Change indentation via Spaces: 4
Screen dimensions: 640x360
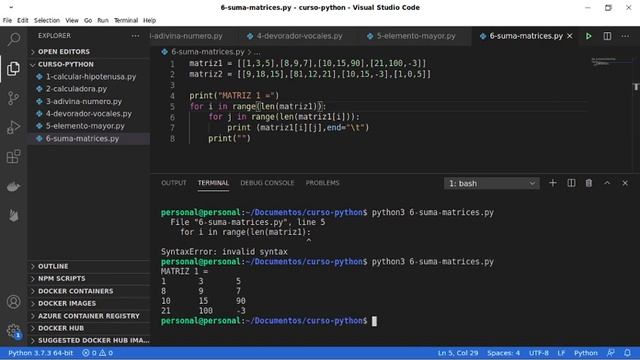[503, 353]
